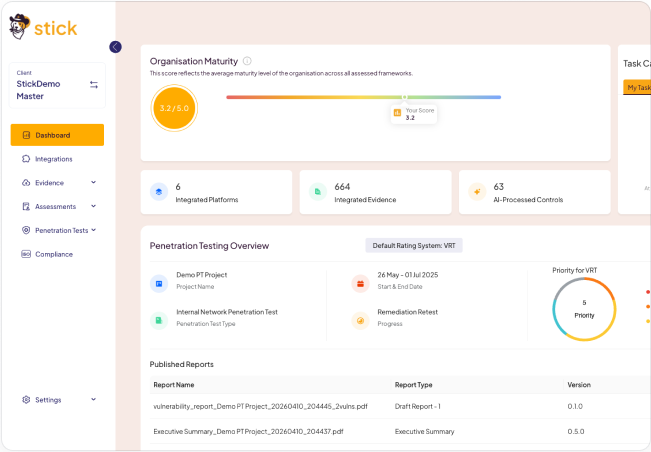This screenshot has width=651, height=452.
Task: Click the Evidence cloud icon
Action: coord(26,183)
